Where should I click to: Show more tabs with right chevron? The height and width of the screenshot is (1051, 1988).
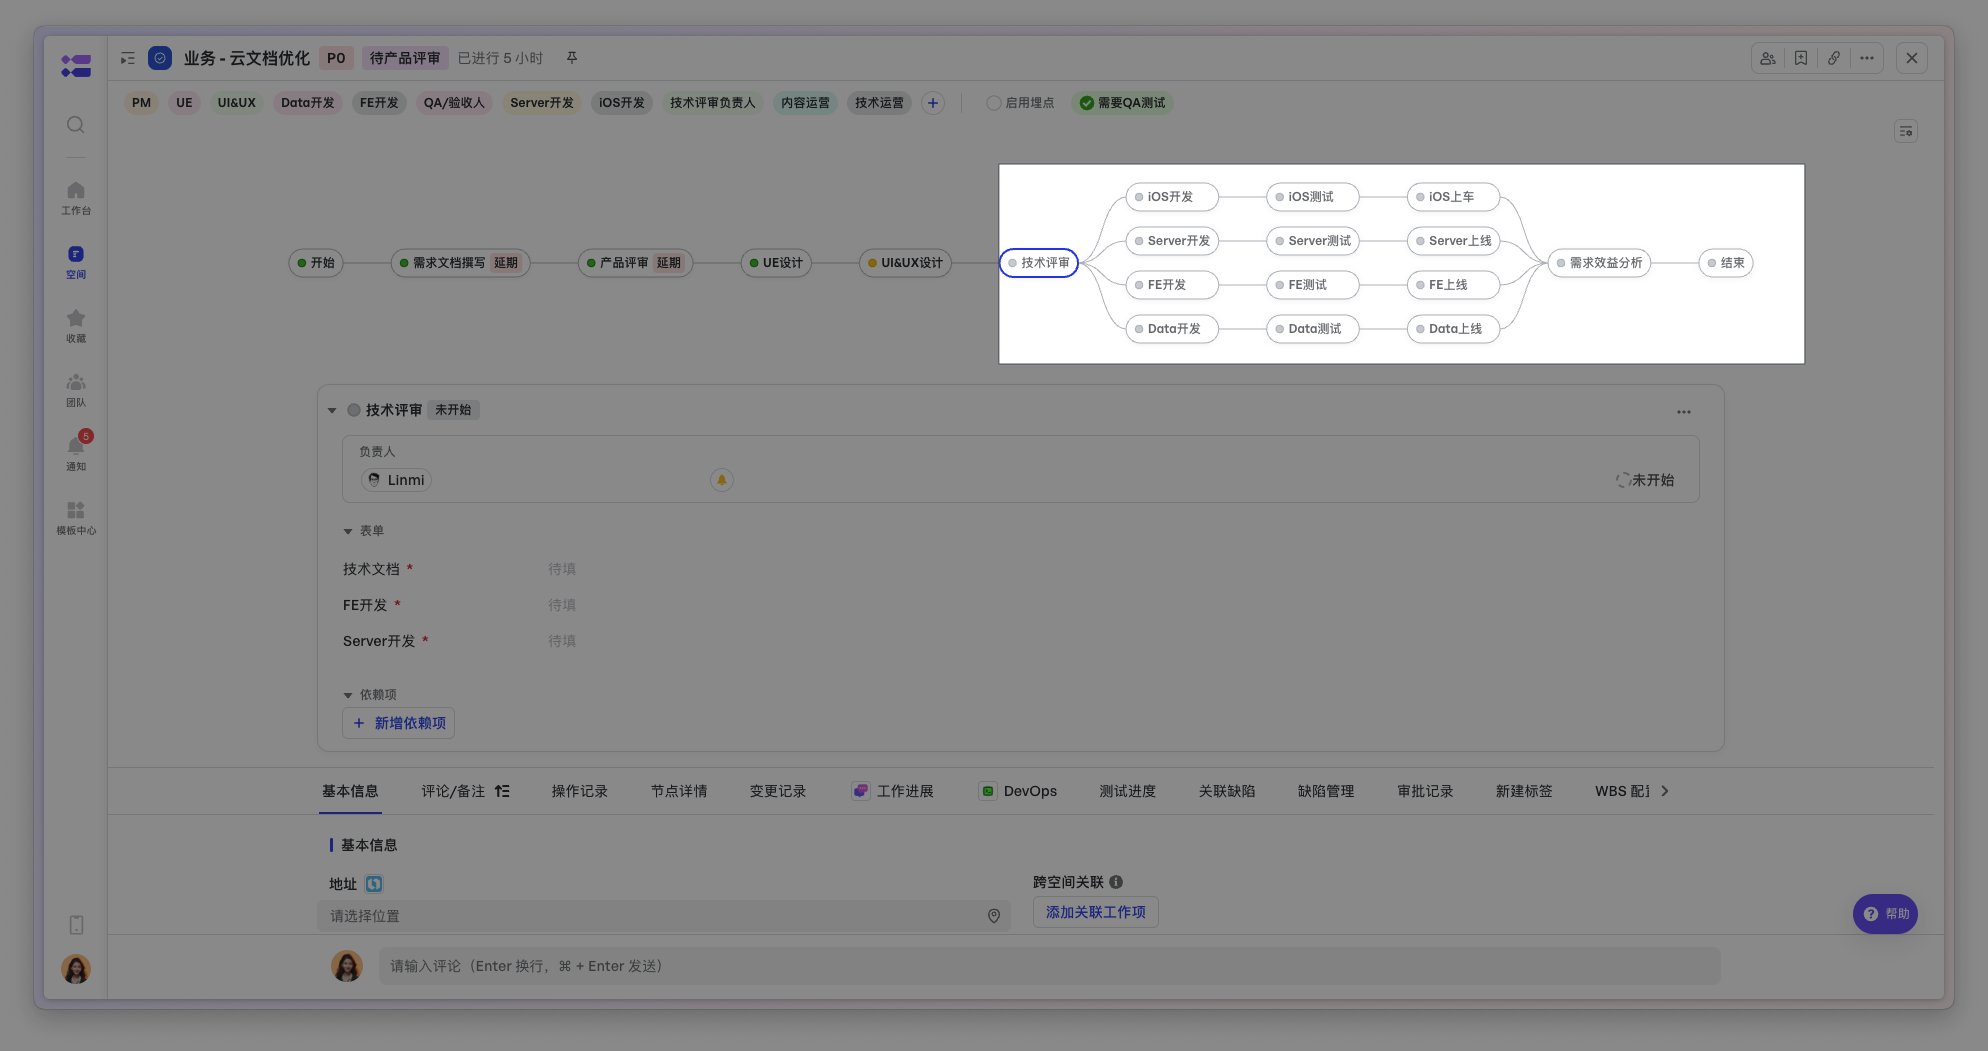pyautogui.click(x=1665, y=791)
